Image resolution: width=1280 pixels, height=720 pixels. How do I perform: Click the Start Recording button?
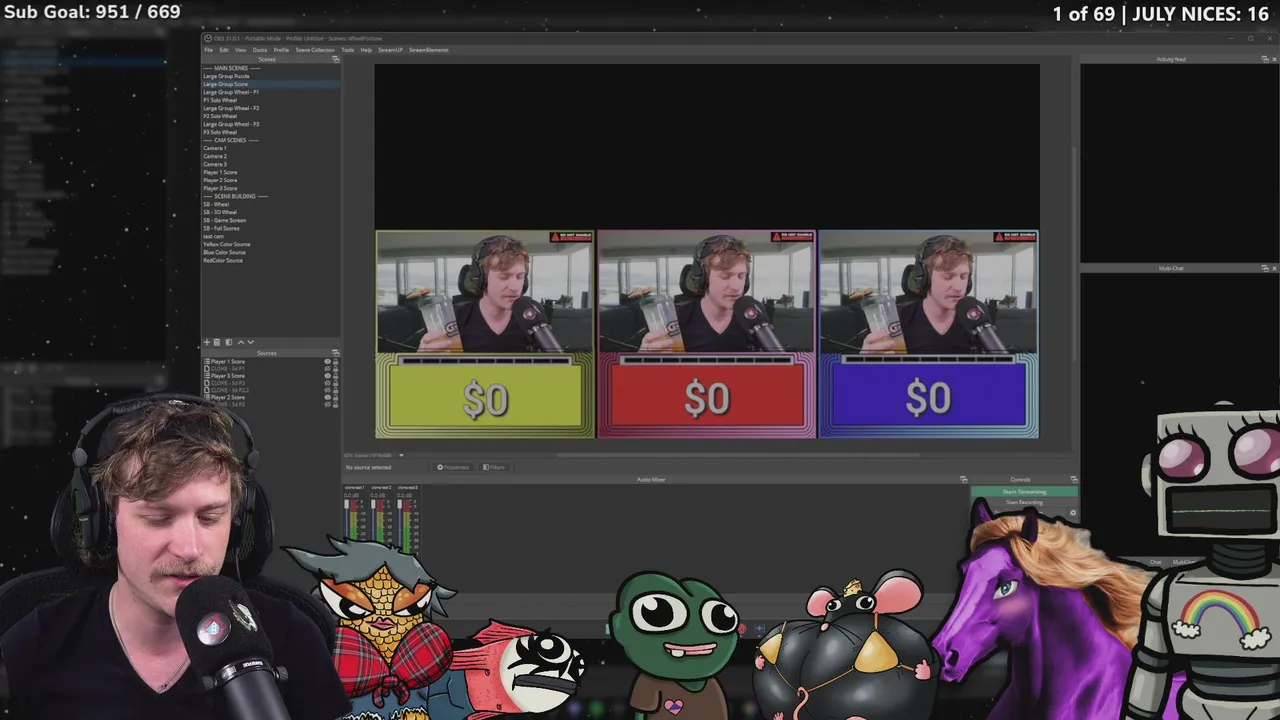tap(1024, 502)
